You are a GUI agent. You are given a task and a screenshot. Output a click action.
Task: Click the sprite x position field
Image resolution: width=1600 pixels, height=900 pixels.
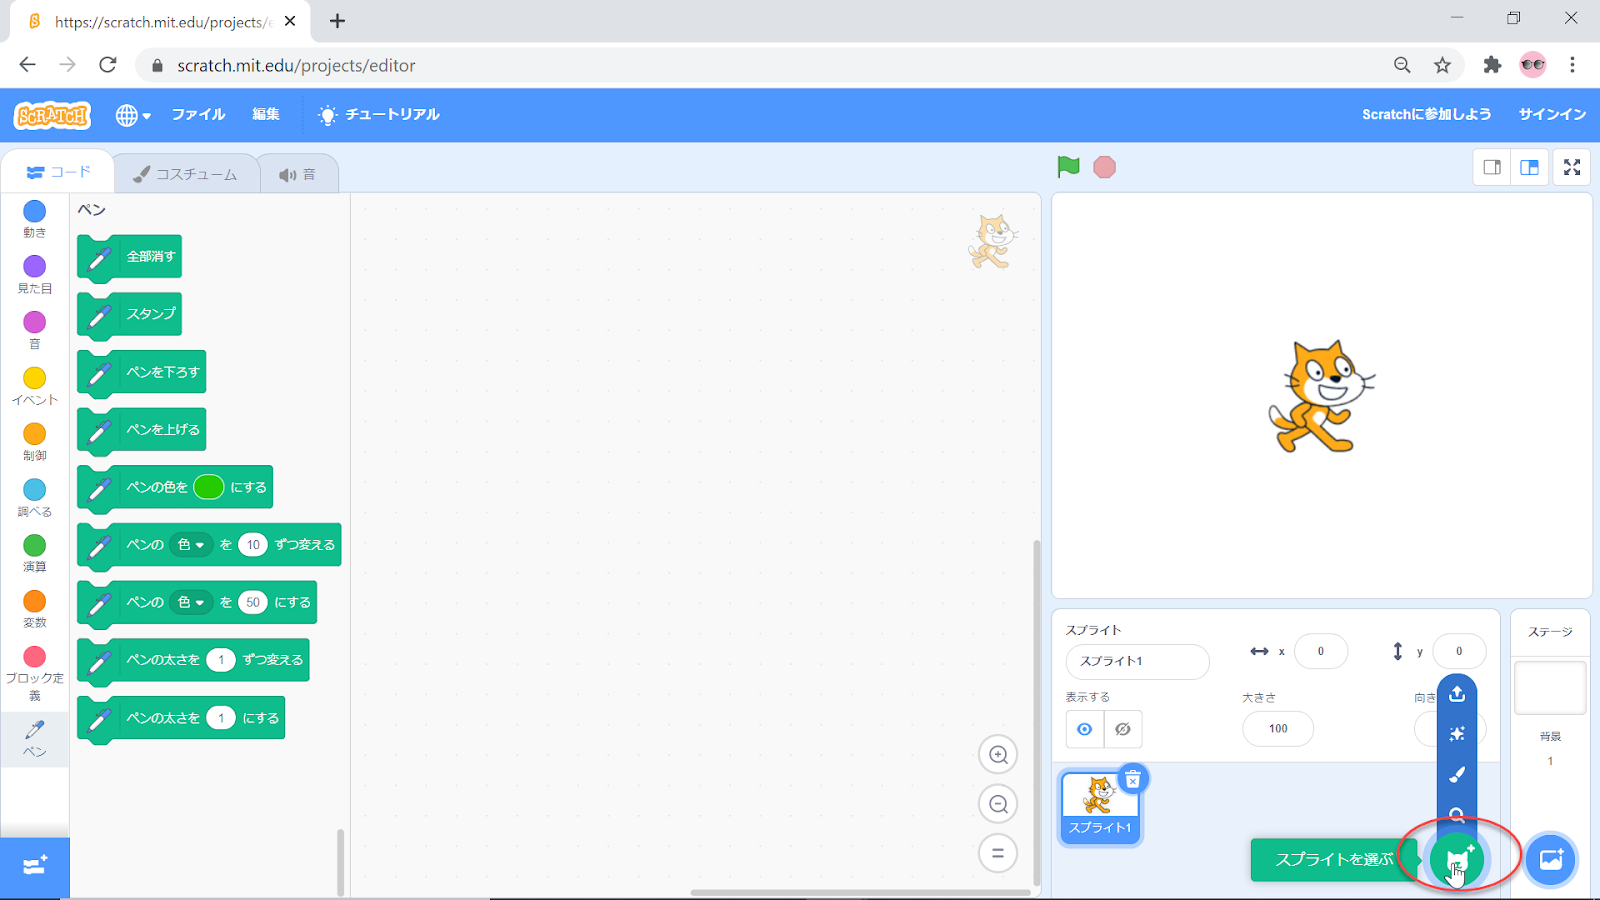point(1321,652)
